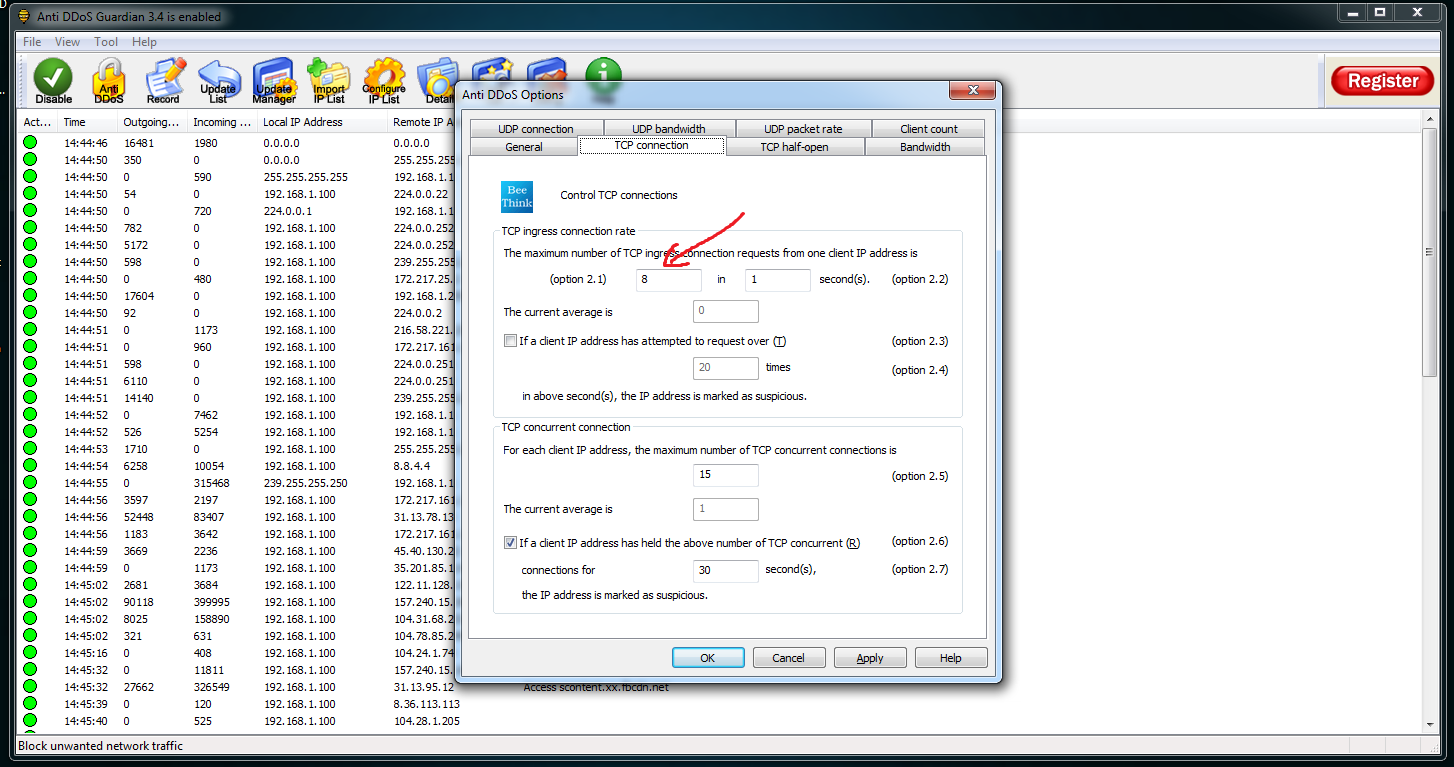1454x767 pixels.
Task: Click the Detail toolbar icon
Action: click(x=437, y=81)
